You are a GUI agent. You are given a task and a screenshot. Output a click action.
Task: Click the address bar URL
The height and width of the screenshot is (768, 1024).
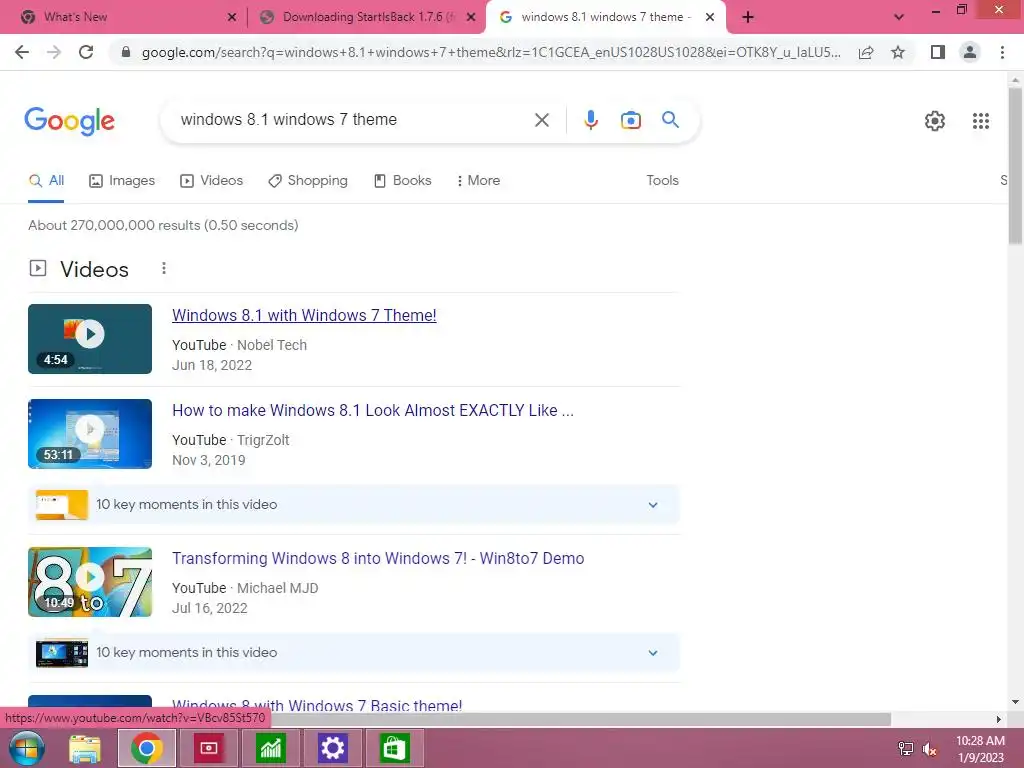point(490,52)
